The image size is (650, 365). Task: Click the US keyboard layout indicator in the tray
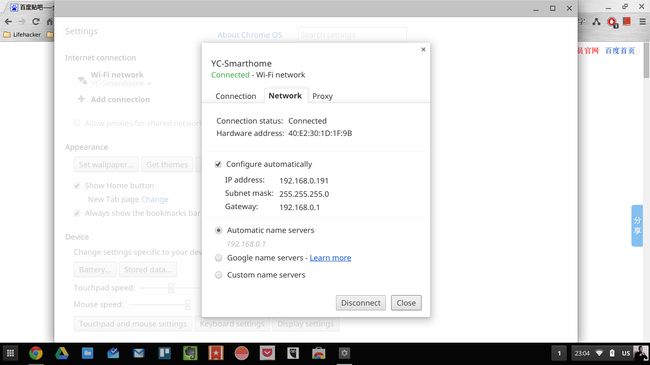[x=626, y=353]
